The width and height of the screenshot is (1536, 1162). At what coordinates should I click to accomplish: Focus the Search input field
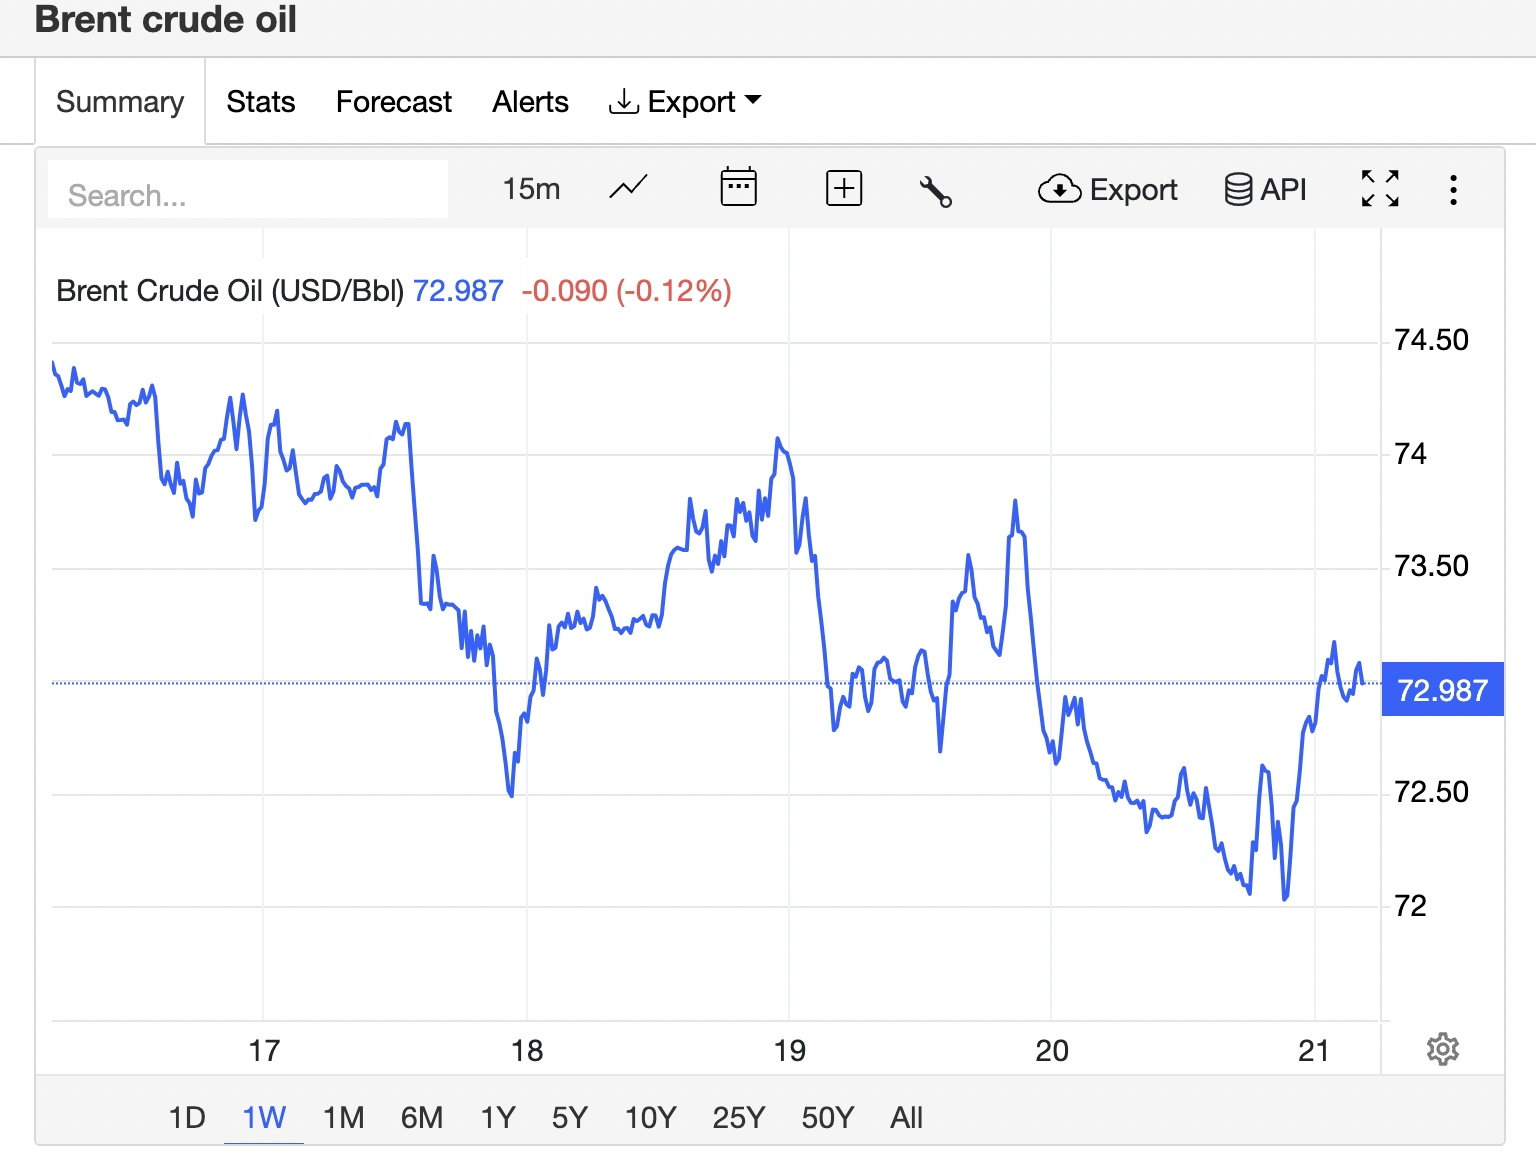pyautogui.click(x=248, y=189)
